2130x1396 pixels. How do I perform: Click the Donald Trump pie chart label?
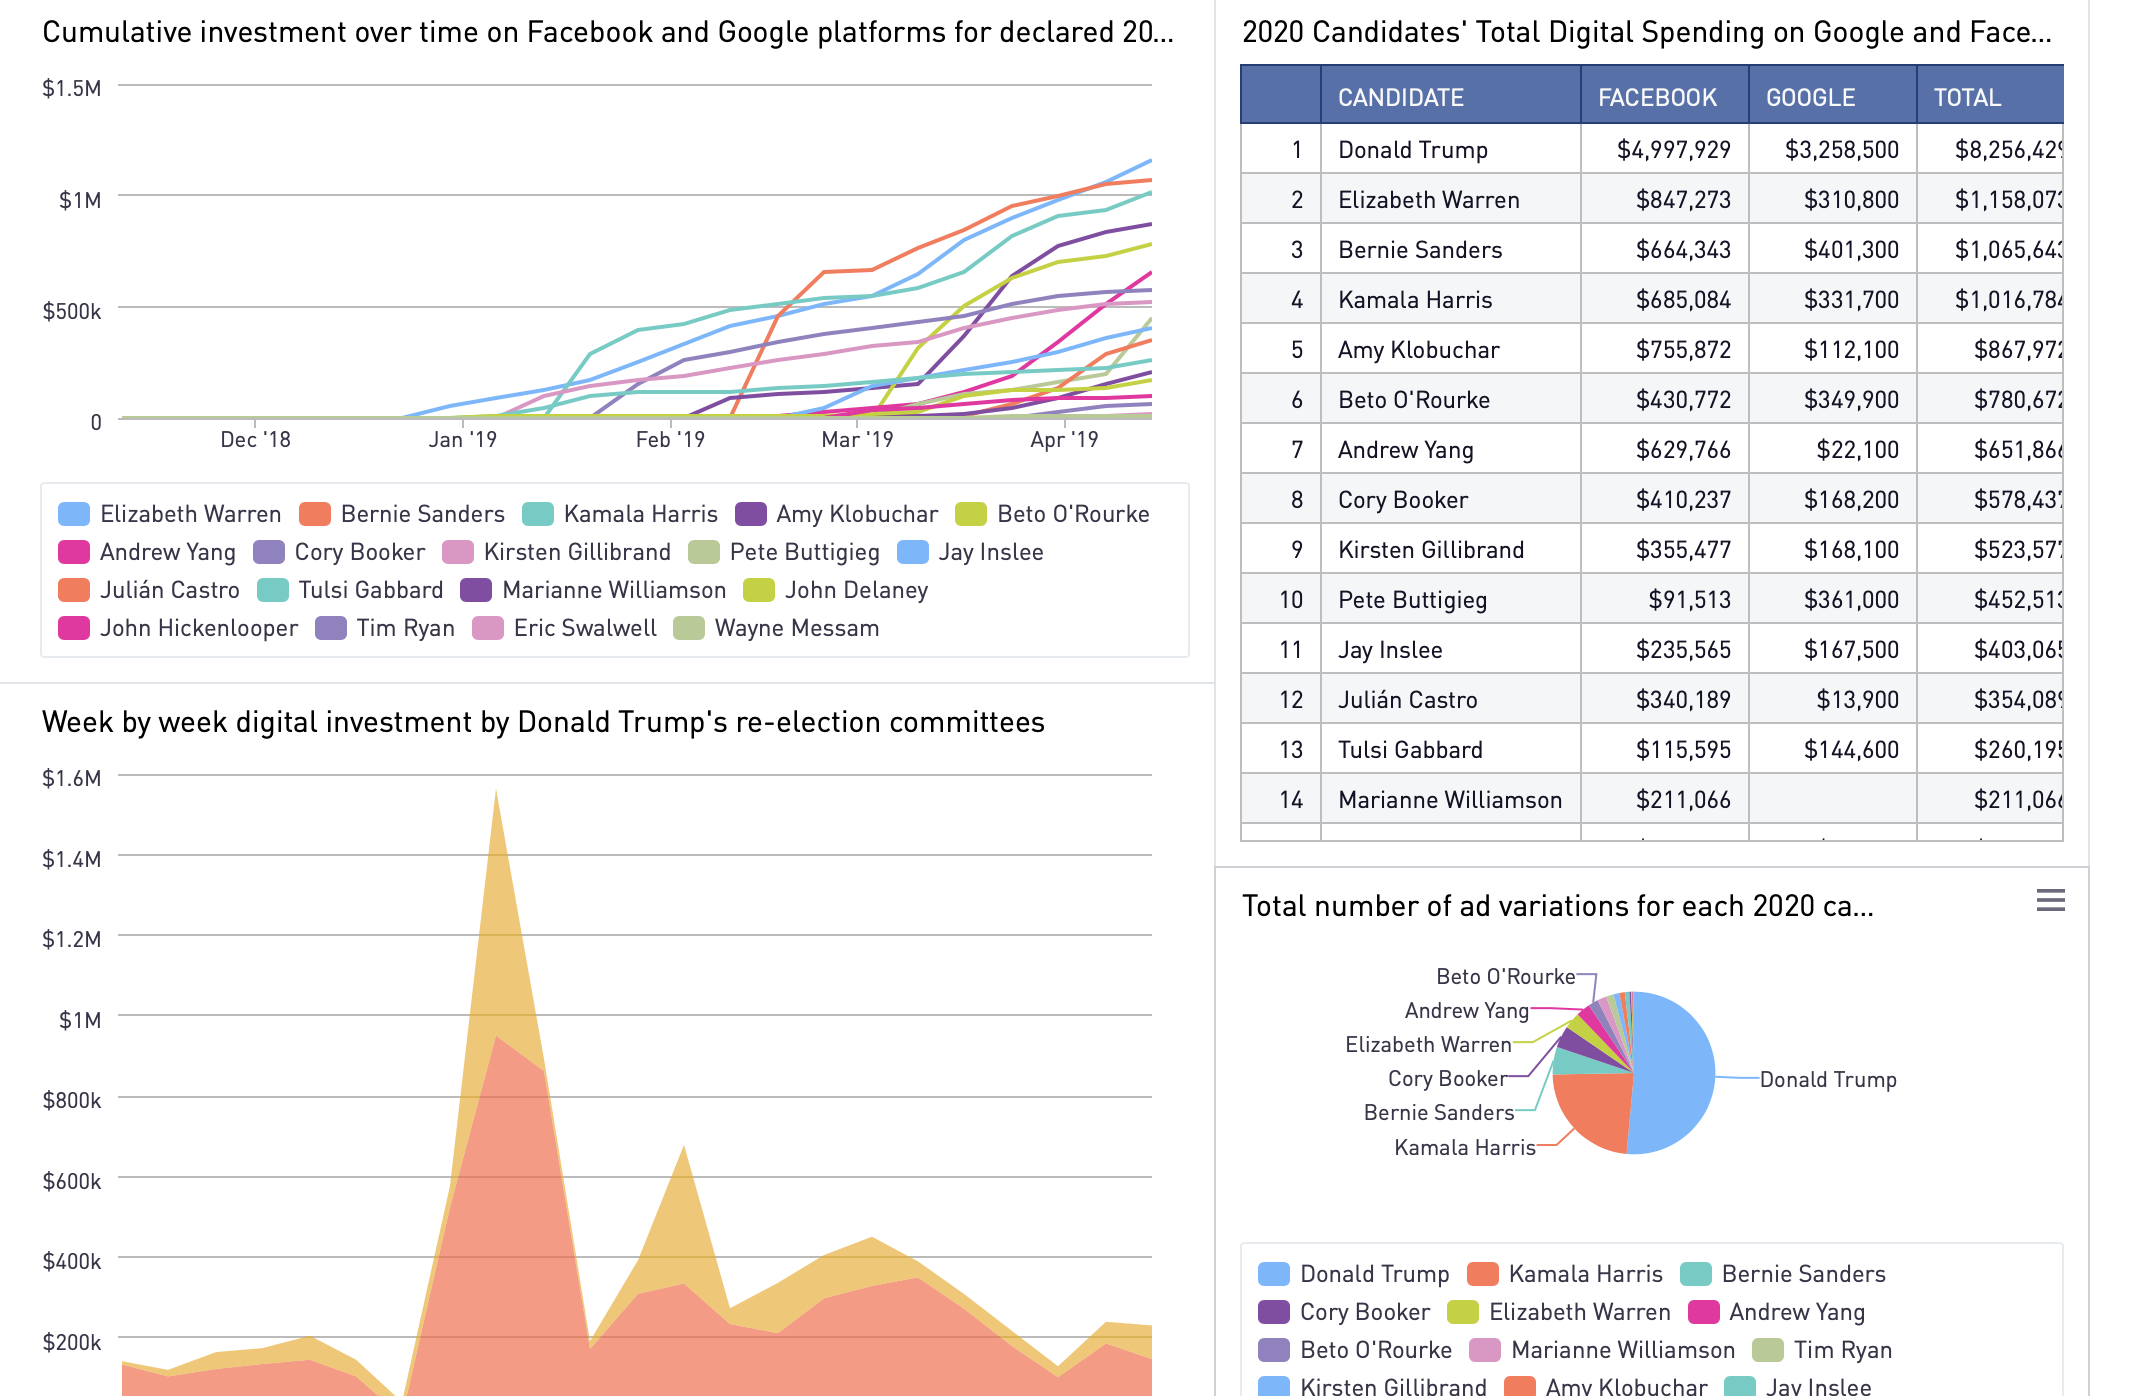point(1828,1080)
